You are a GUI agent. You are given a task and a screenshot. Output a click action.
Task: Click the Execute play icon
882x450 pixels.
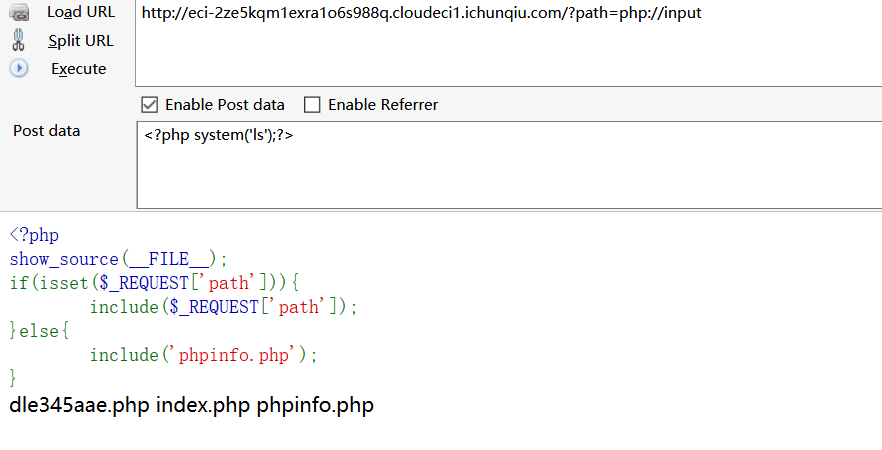(19, 68)
